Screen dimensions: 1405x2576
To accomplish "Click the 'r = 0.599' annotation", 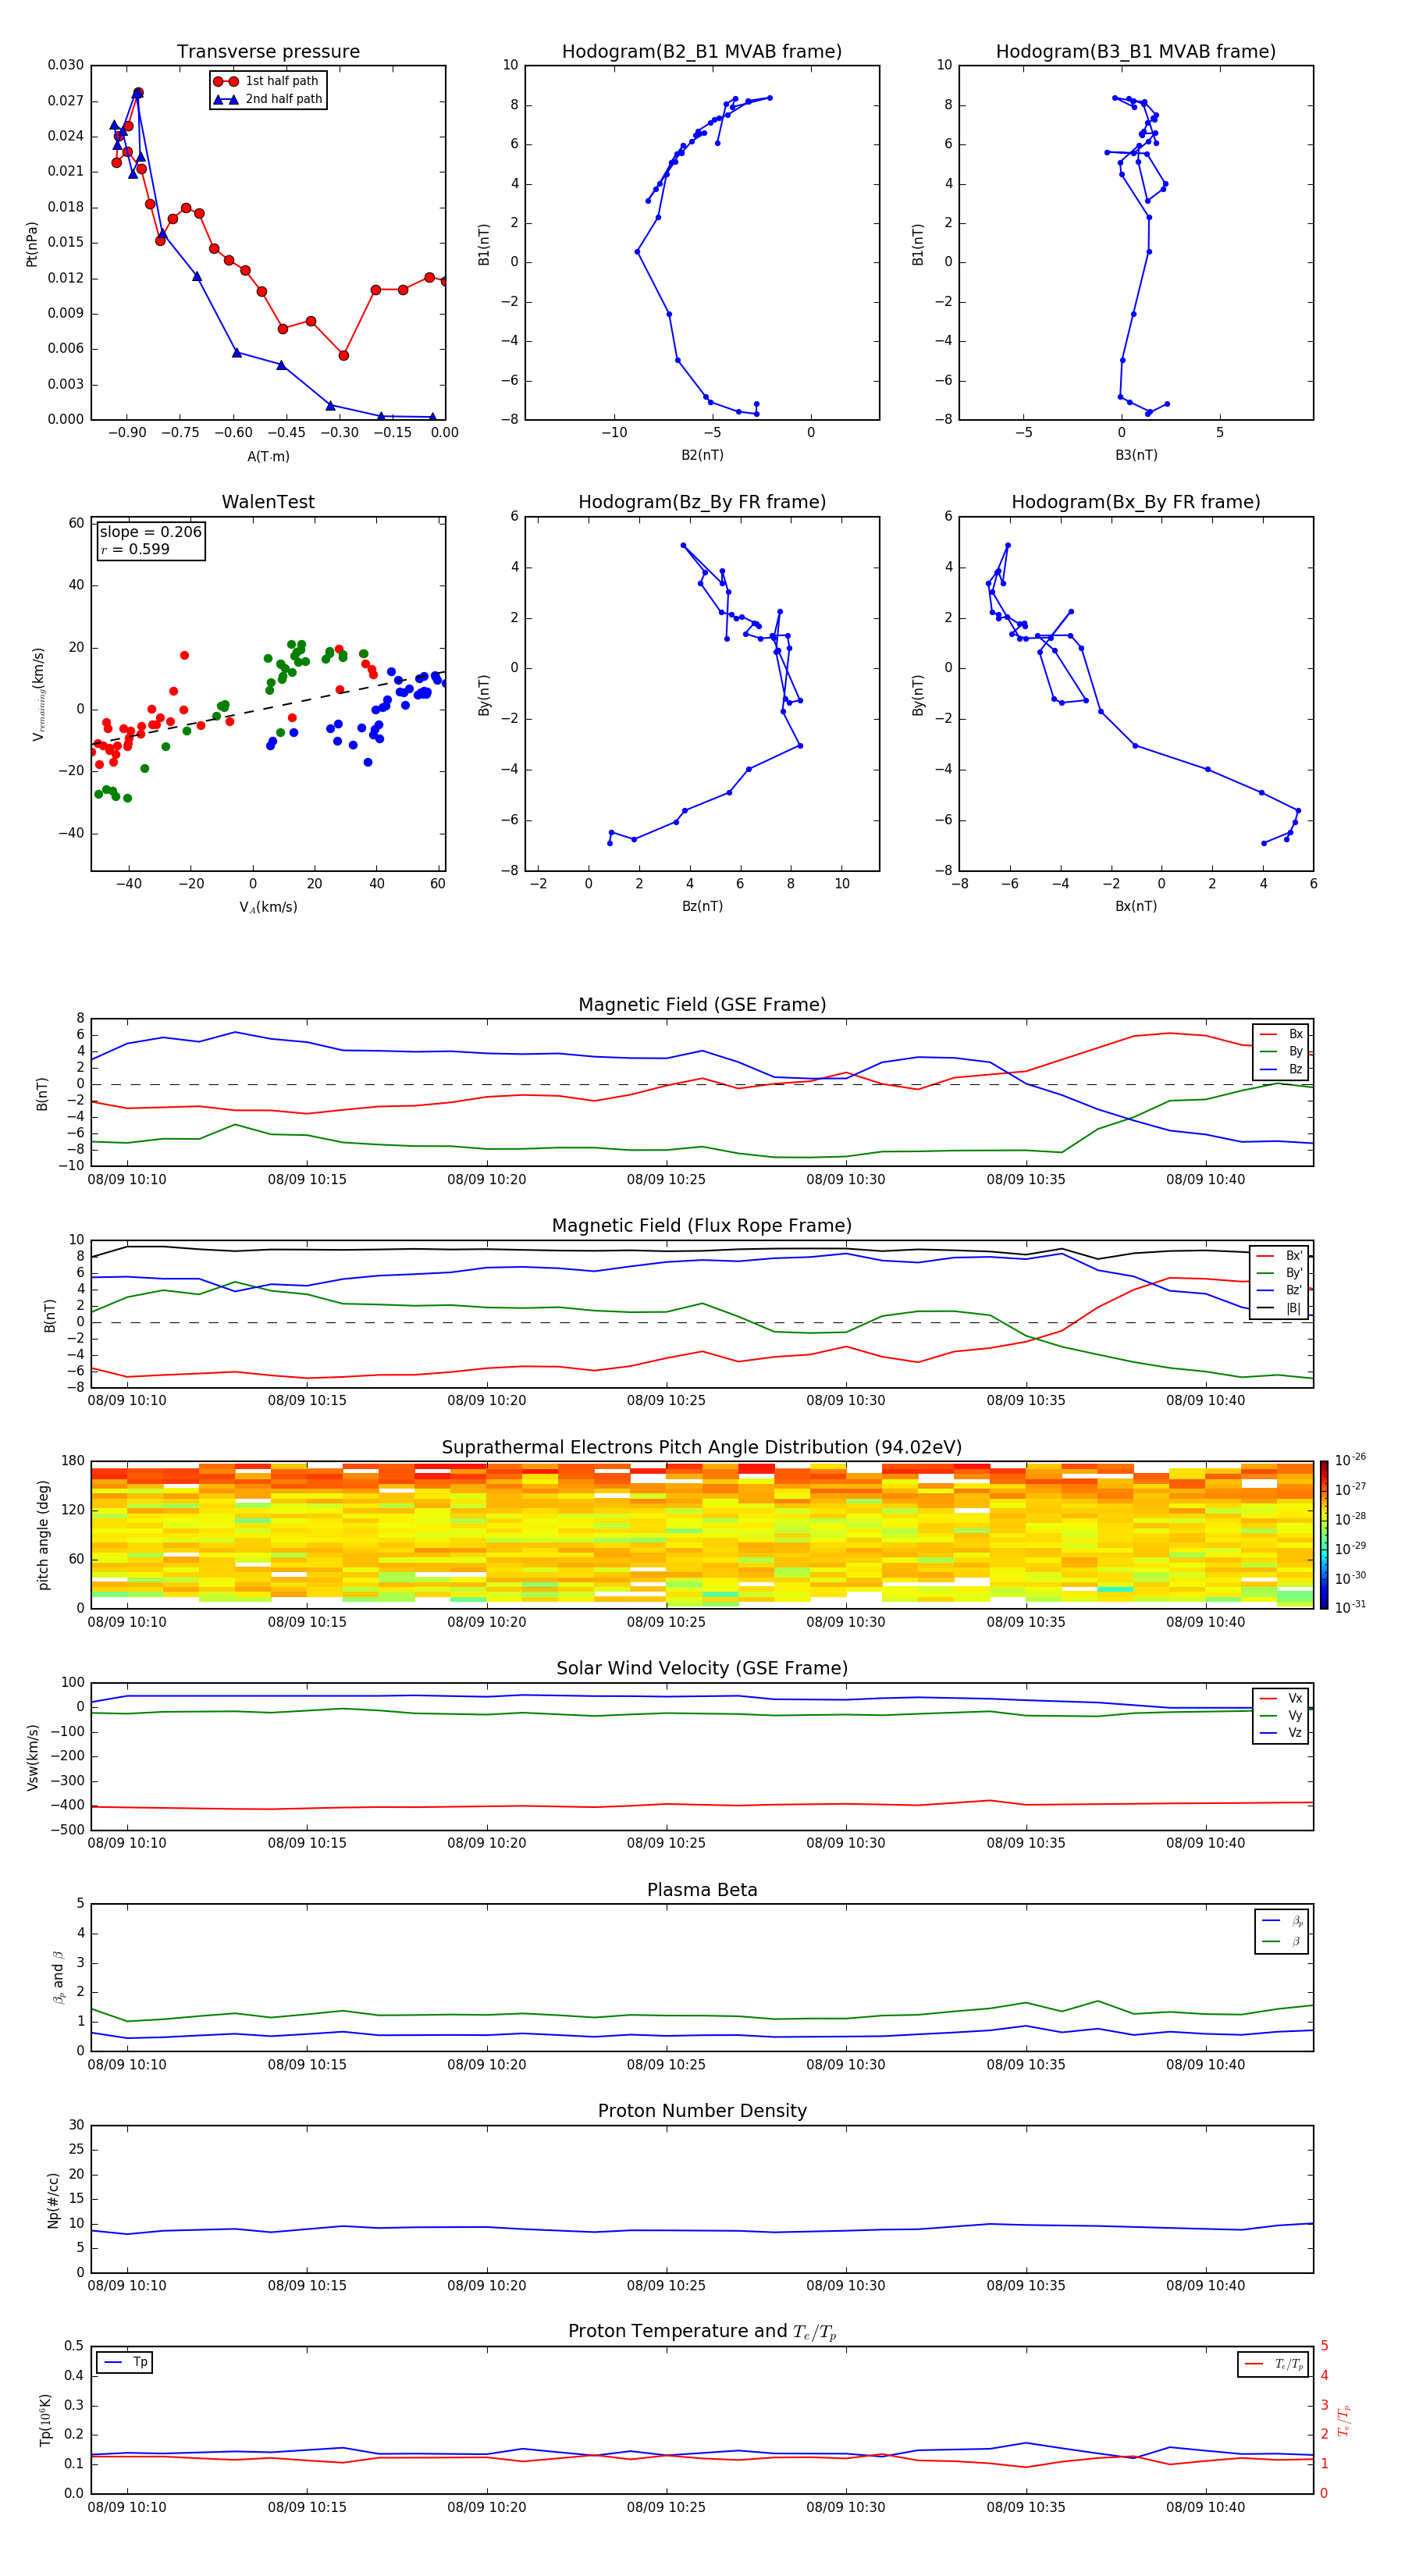I will click(135, 549).
